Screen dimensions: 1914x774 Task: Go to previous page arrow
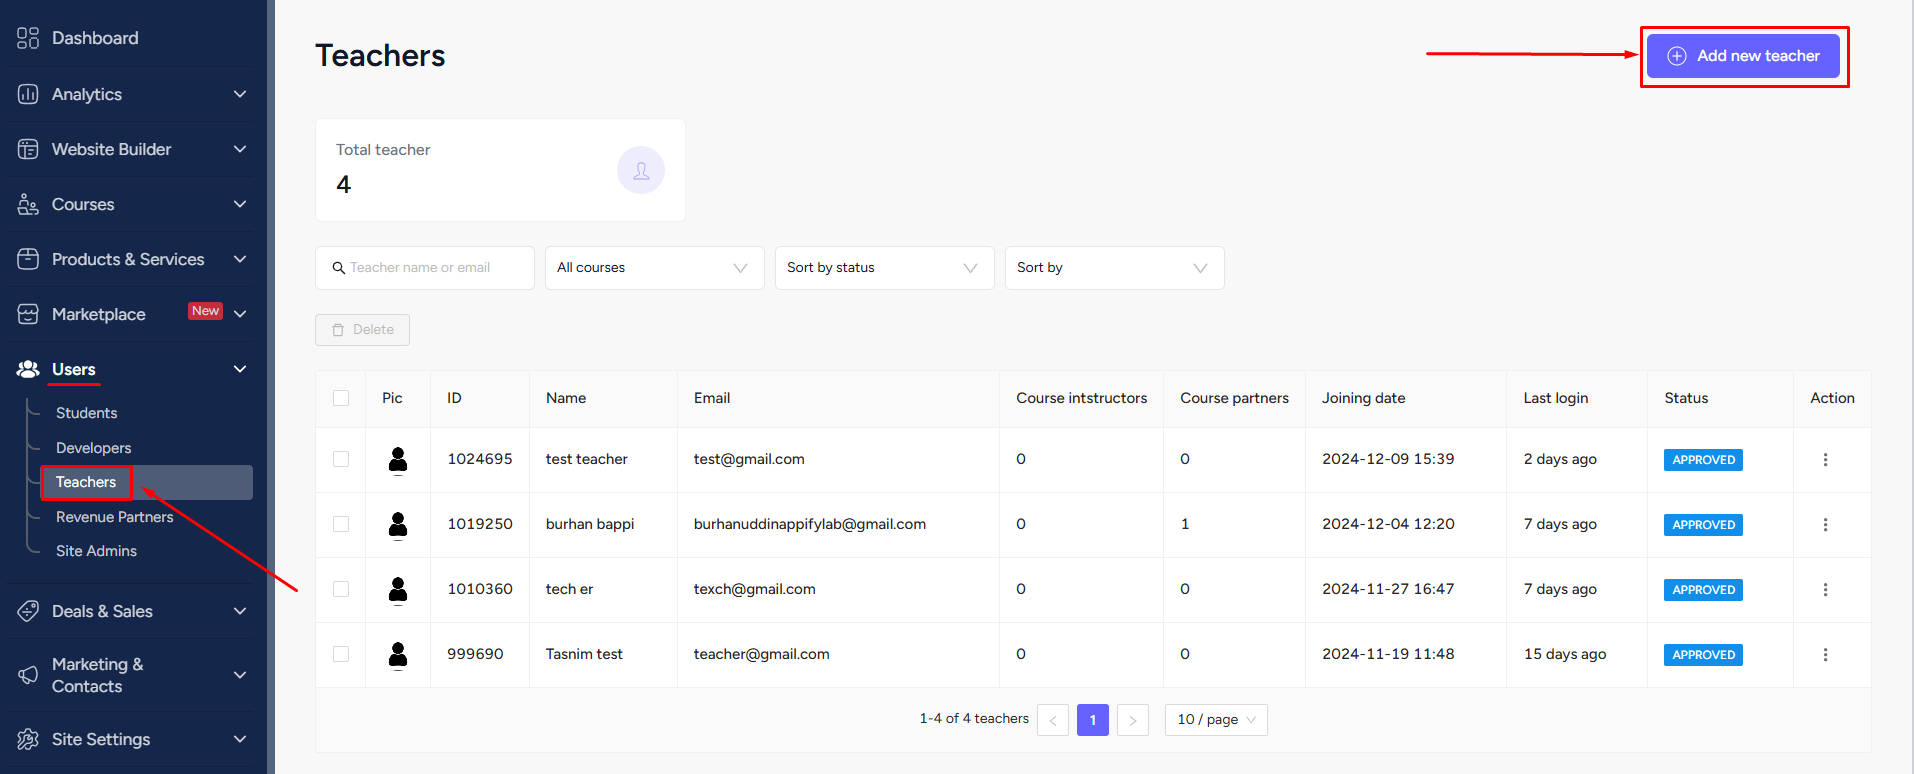[1053, 720]
